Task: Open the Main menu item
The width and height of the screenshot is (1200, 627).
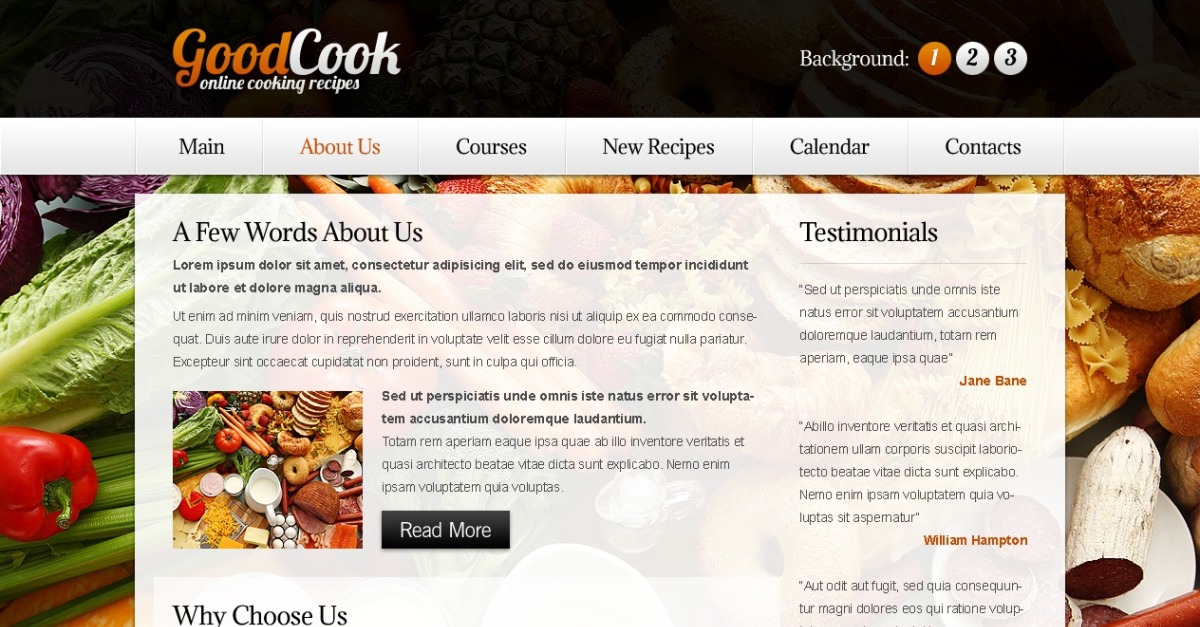Action: (200, 147)
